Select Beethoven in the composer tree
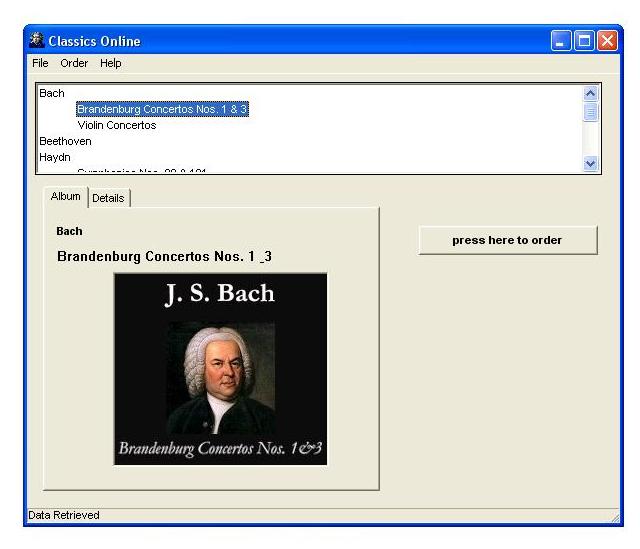The width and height of the screenshot is (640, 549). coord(65,141)
